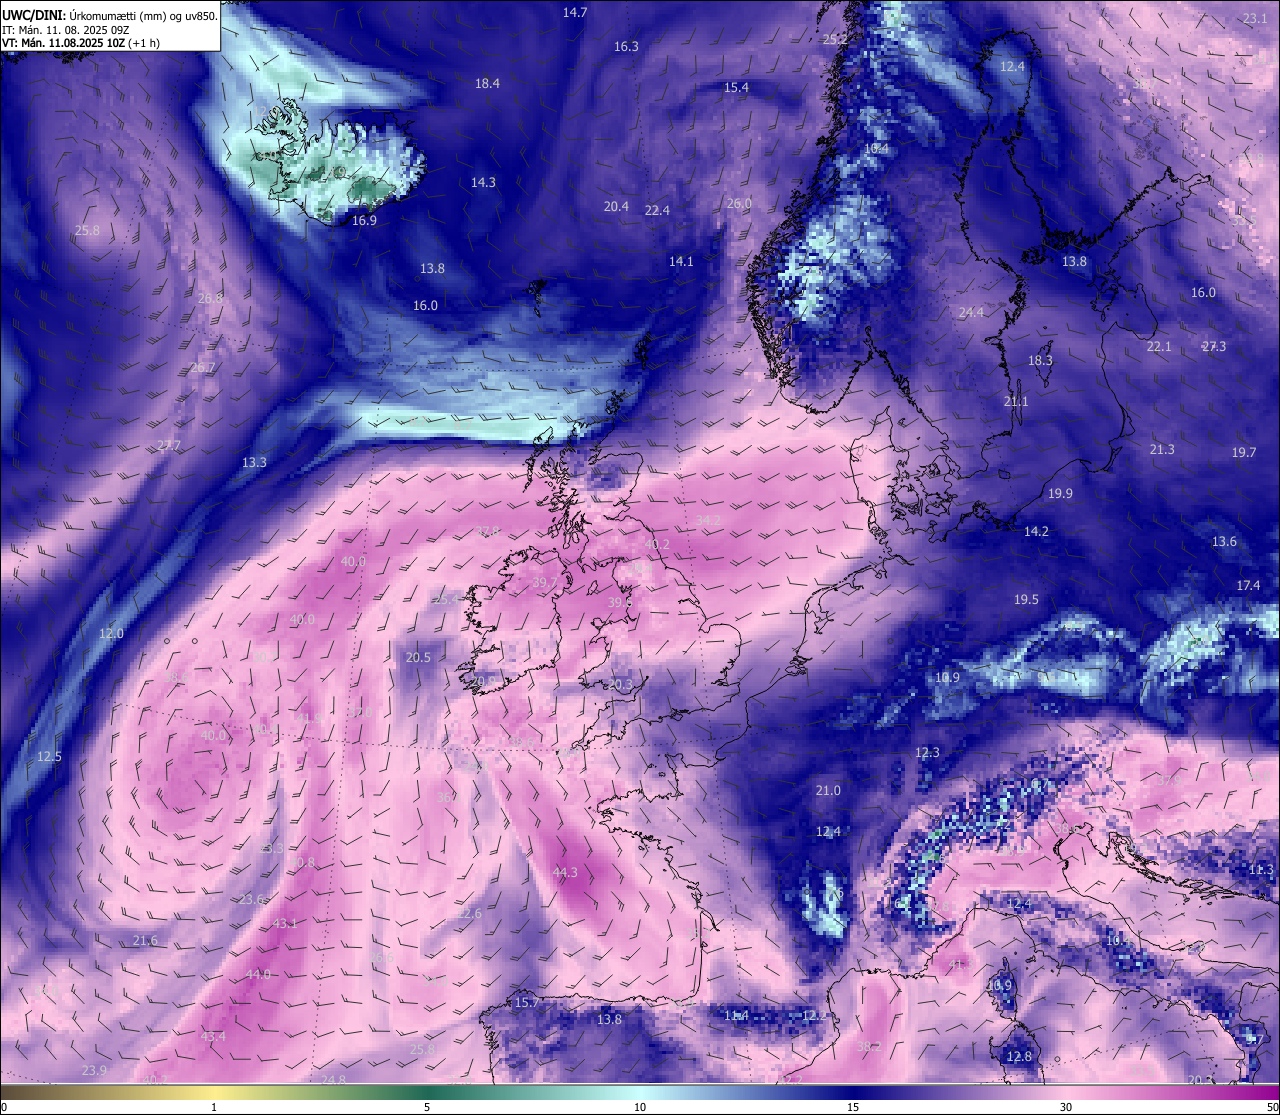Click the 39.5 value over Irish Sea
Viewport: 1280px width, 1115px height.
tap(620, 603)
